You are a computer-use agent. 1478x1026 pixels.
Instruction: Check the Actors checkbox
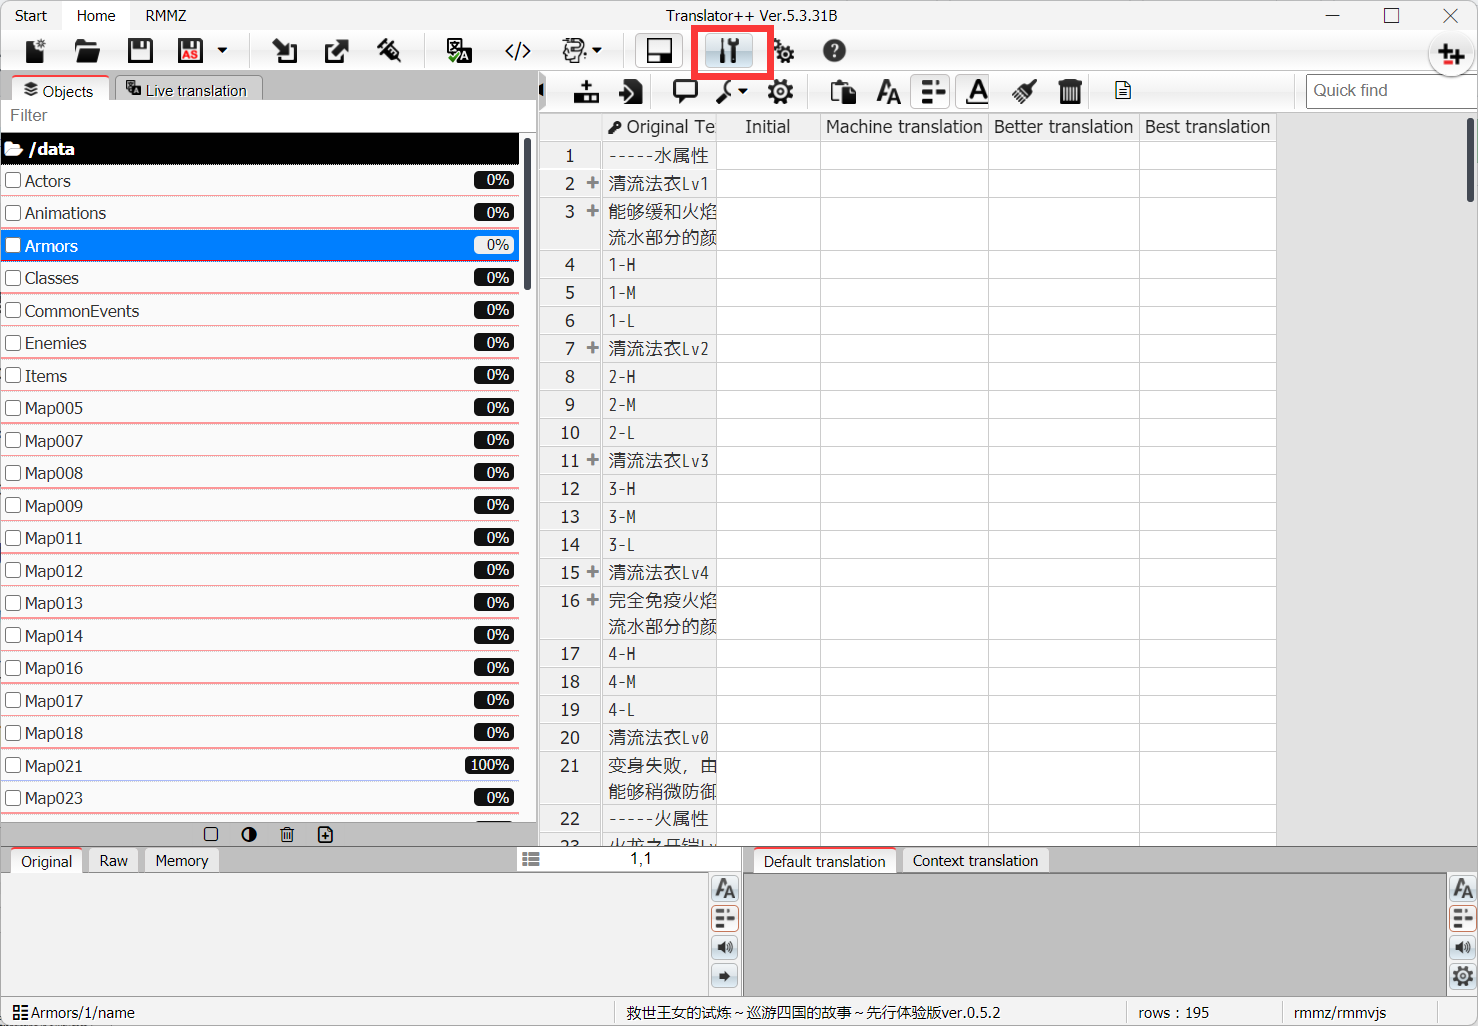pyautogui.click(x=13, y=180)
